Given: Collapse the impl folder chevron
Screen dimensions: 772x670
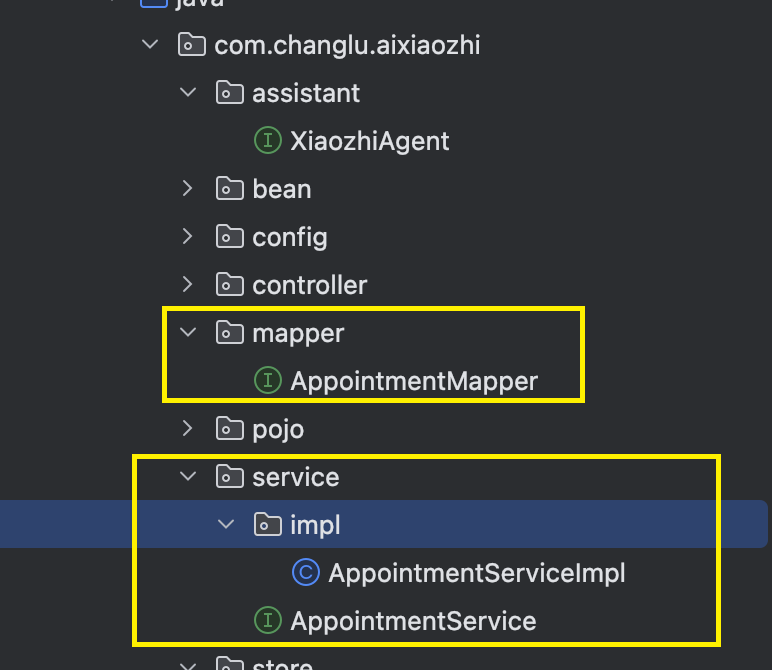Looking at the screenshot, I should tap(226, 524).
